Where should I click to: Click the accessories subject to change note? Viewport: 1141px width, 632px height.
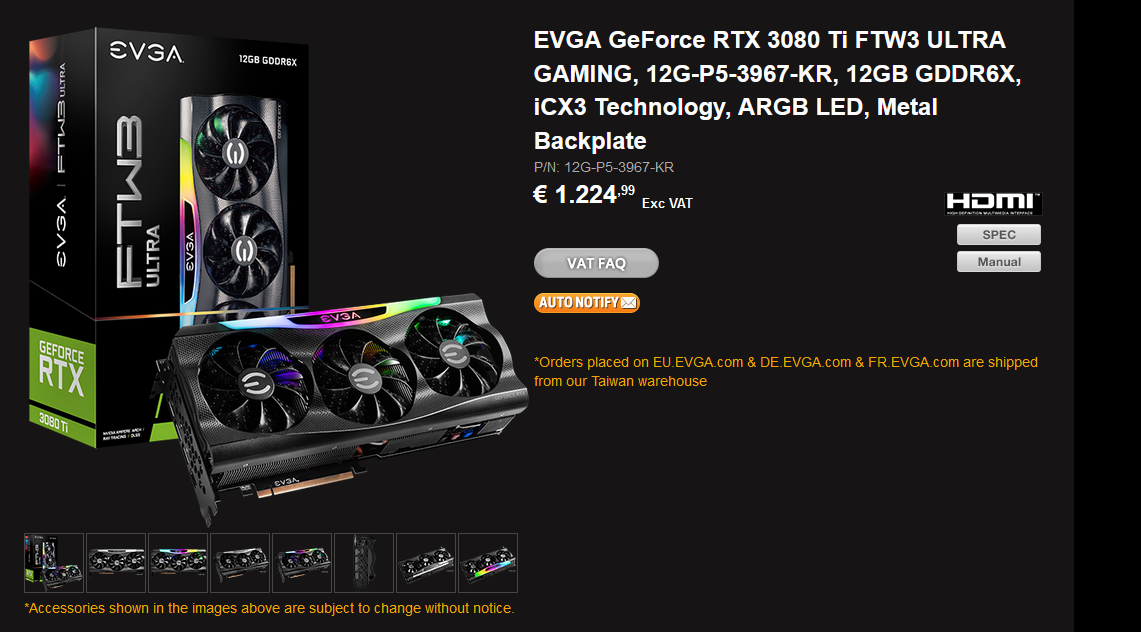[269, 608]
